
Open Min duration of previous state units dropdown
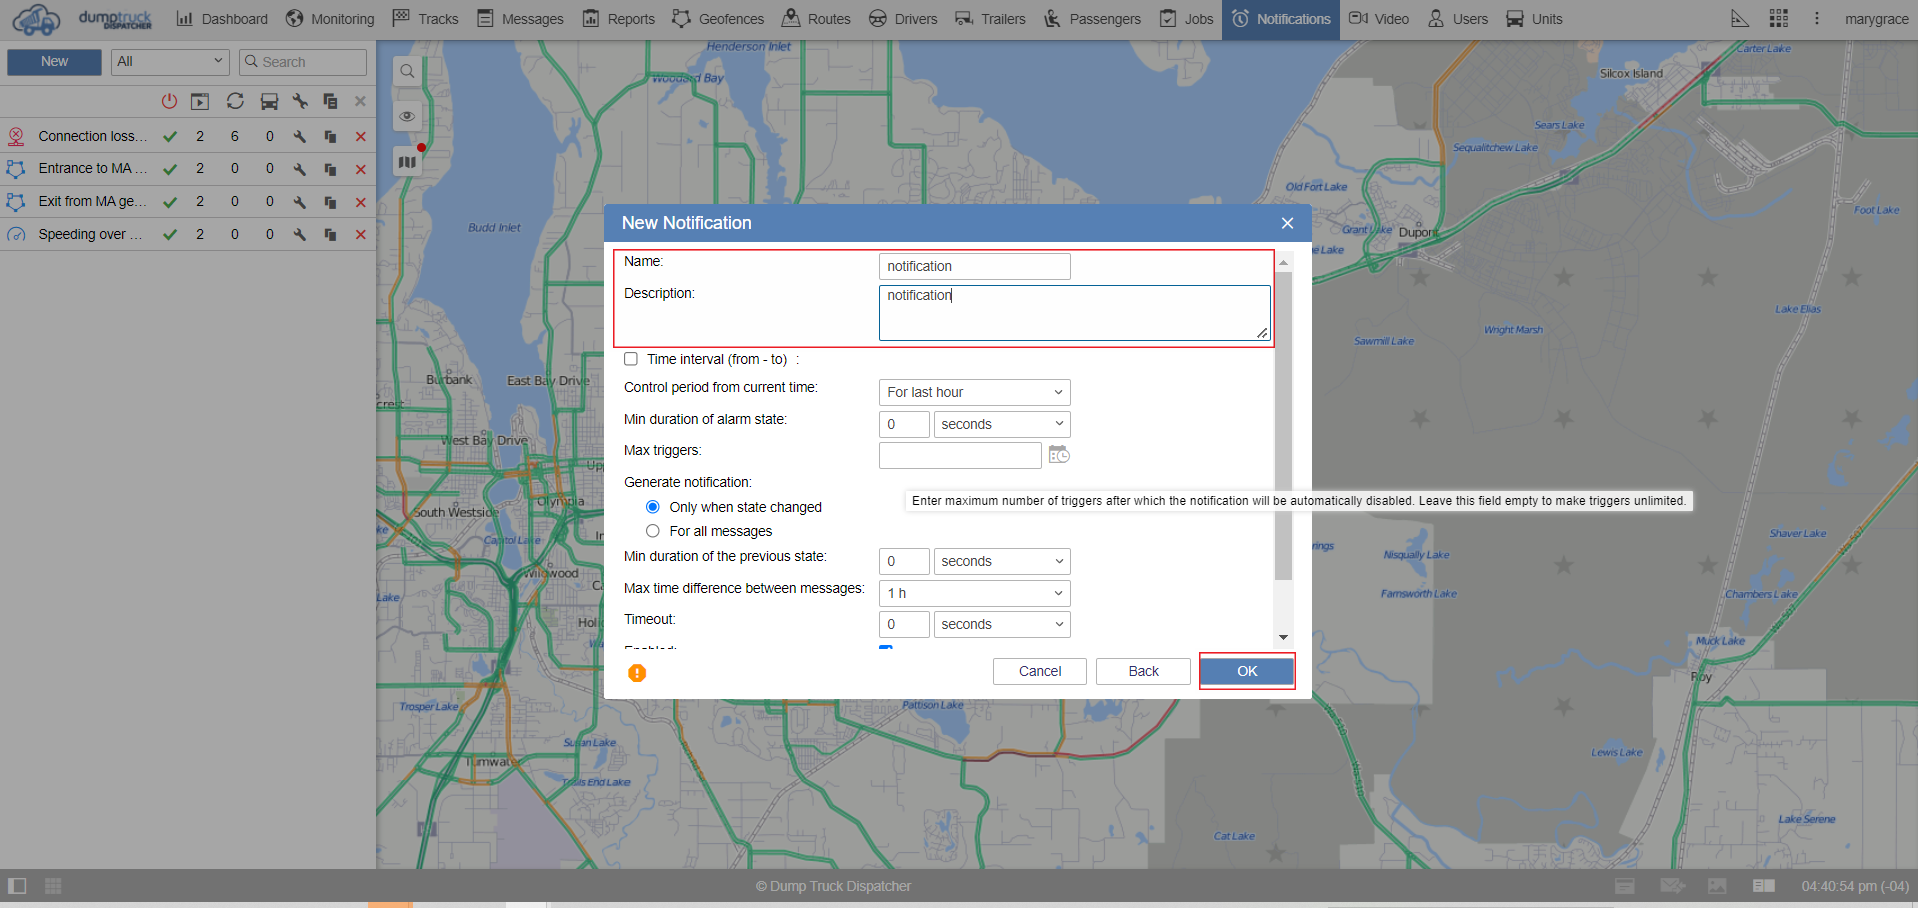1002,561
